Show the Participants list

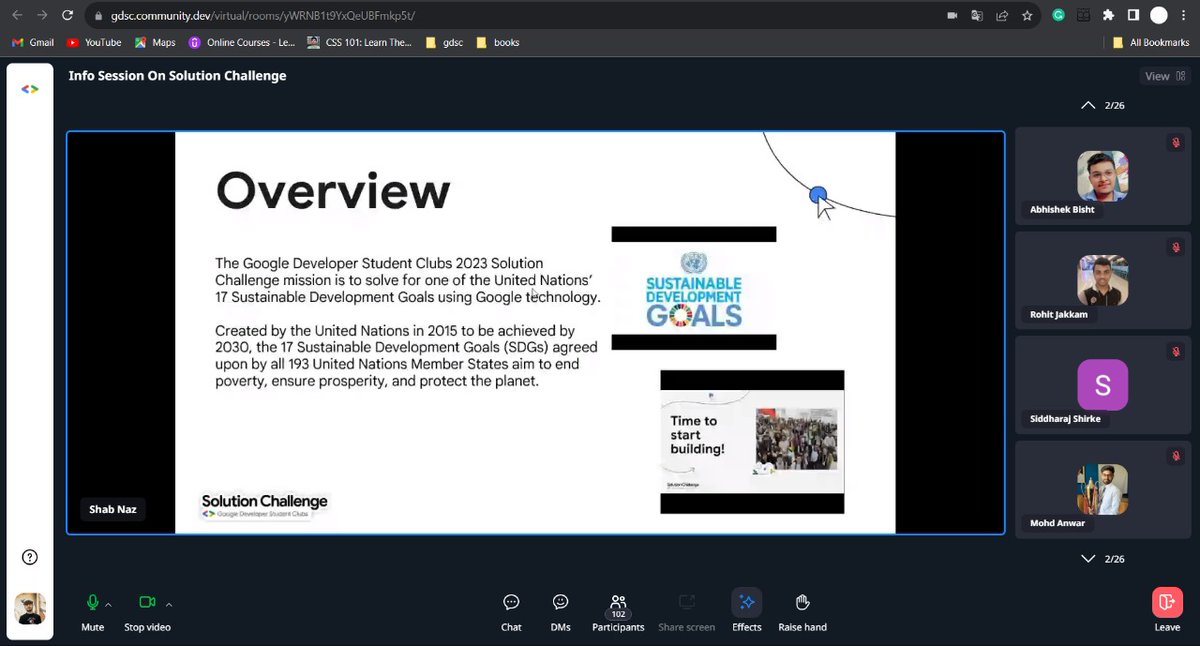618,612
